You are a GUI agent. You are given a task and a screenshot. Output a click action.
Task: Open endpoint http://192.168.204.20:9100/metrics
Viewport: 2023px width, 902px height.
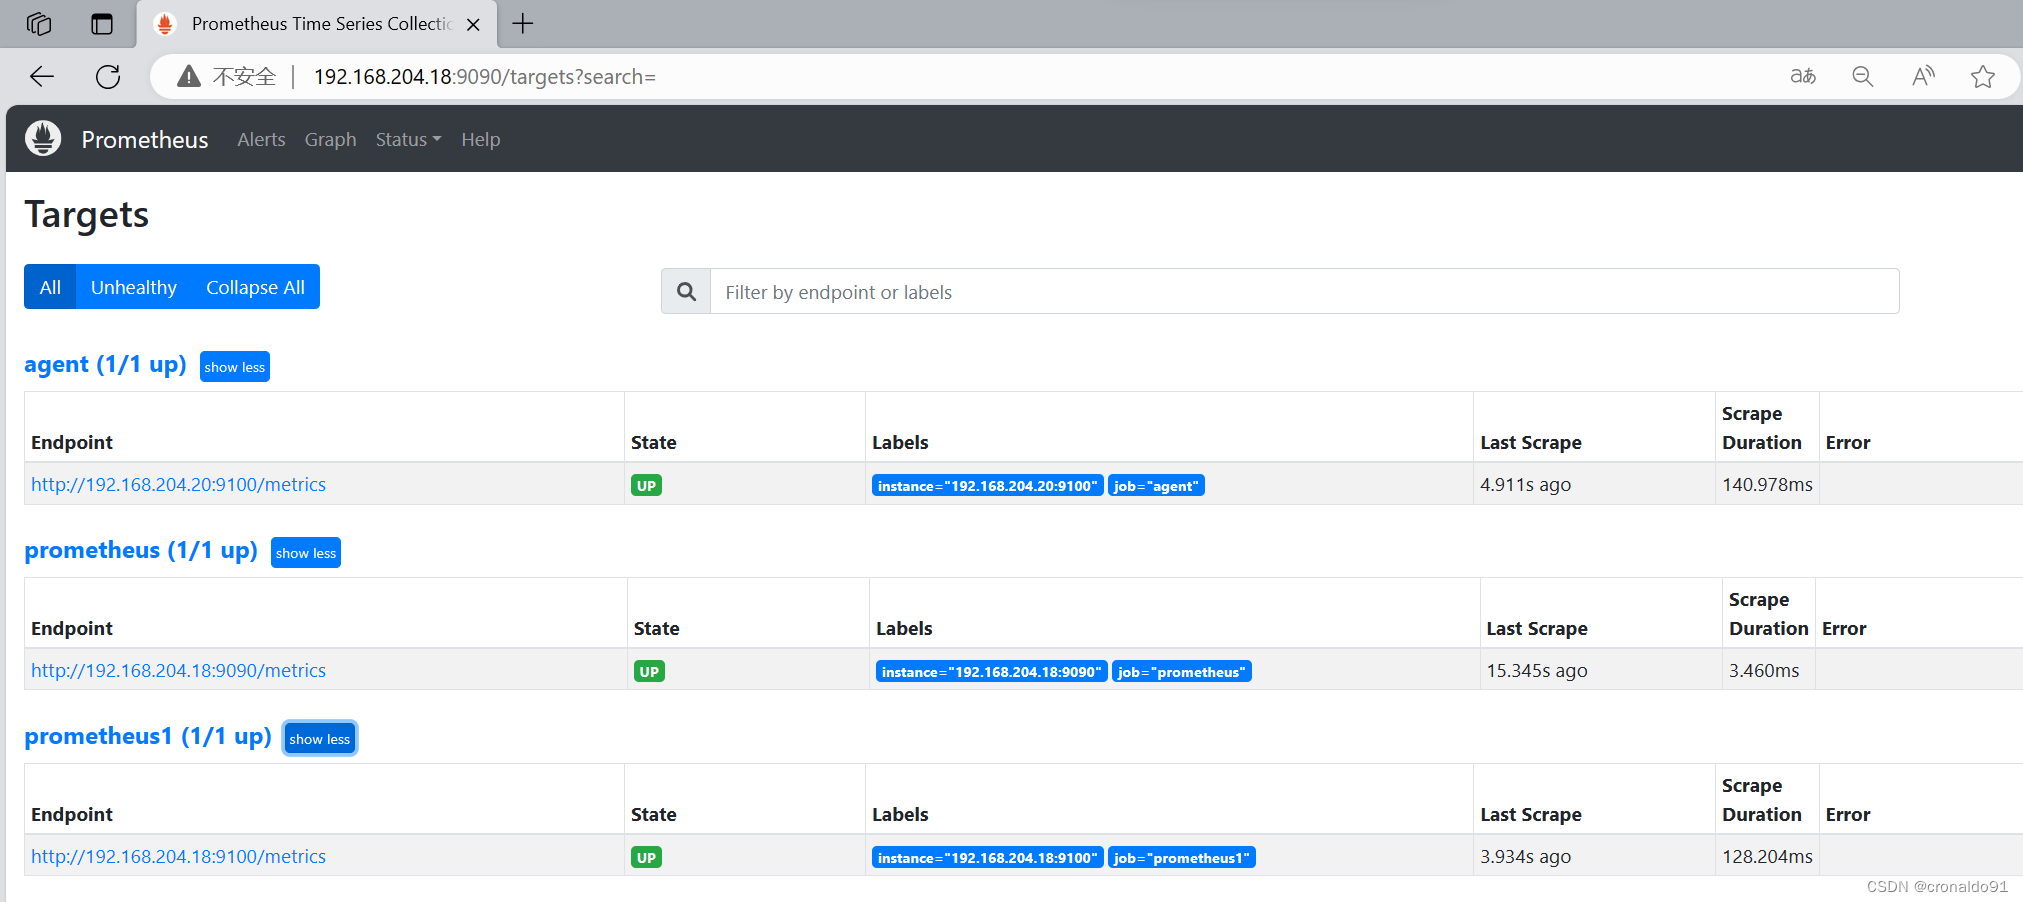tap(178, 484)
